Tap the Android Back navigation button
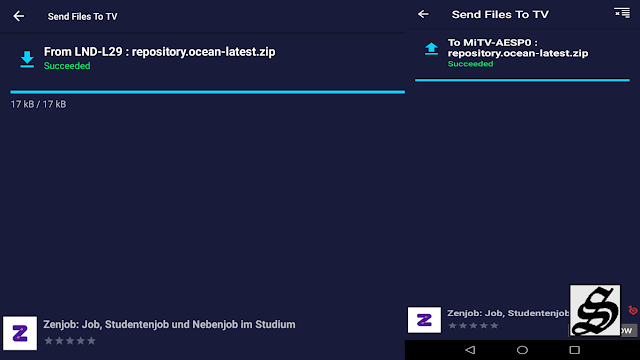640x360 pixels. 470,350
